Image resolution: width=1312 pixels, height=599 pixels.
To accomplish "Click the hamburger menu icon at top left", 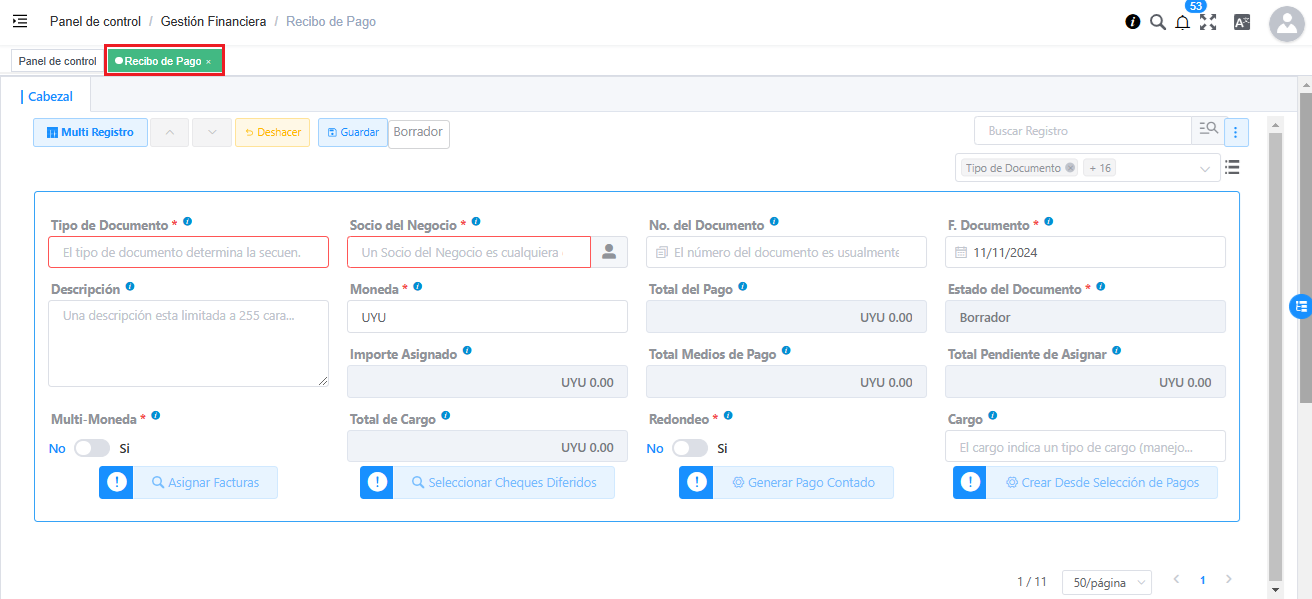I will [x=20, y=21].
